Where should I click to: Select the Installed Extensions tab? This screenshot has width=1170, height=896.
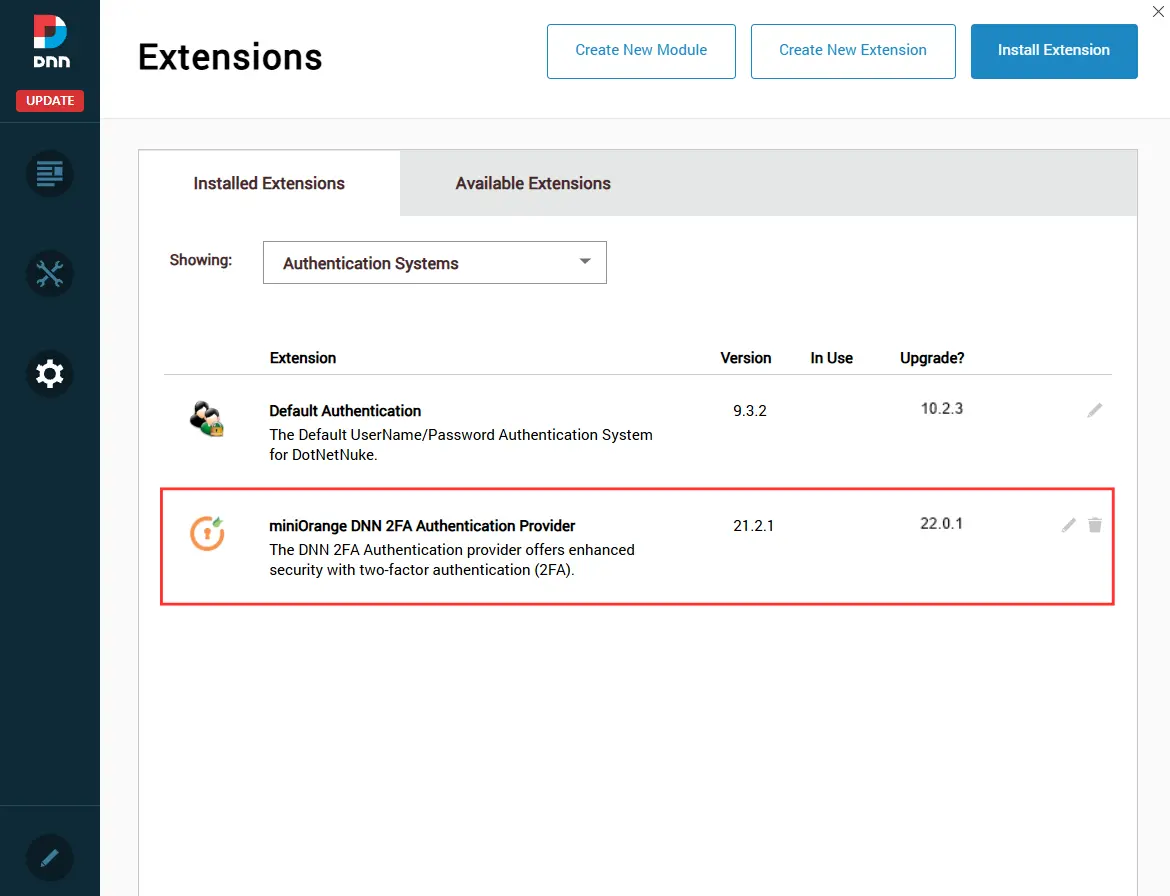(268, 183)
